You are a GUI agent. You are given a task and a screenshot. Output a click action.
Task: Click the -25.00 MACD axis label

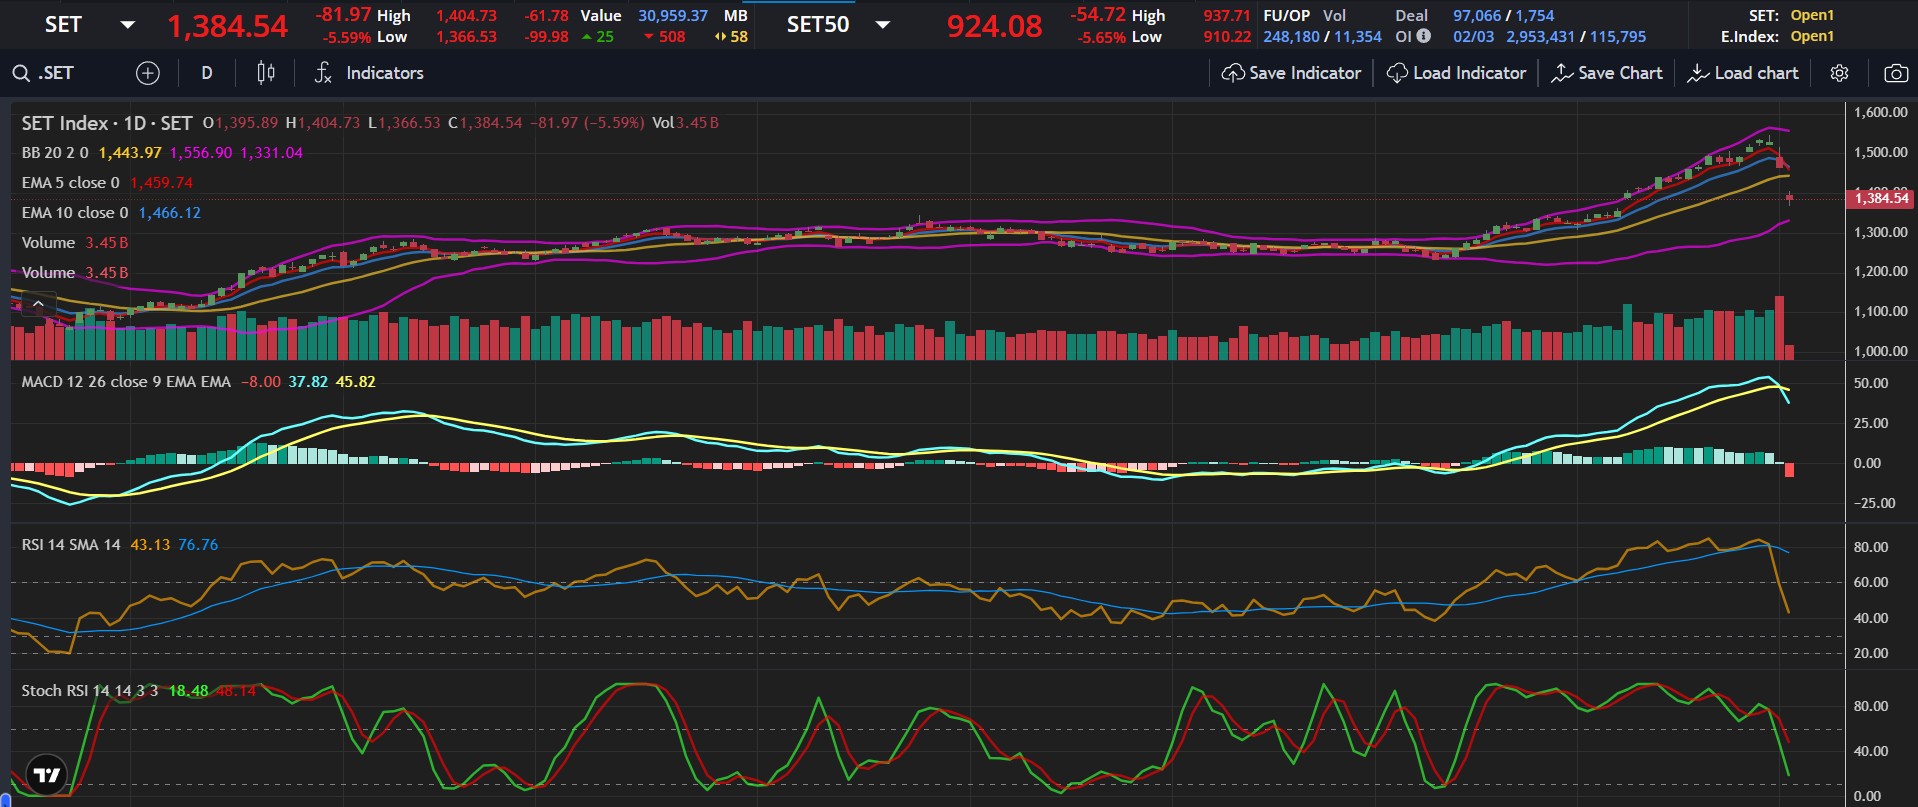click(1873, 503)
